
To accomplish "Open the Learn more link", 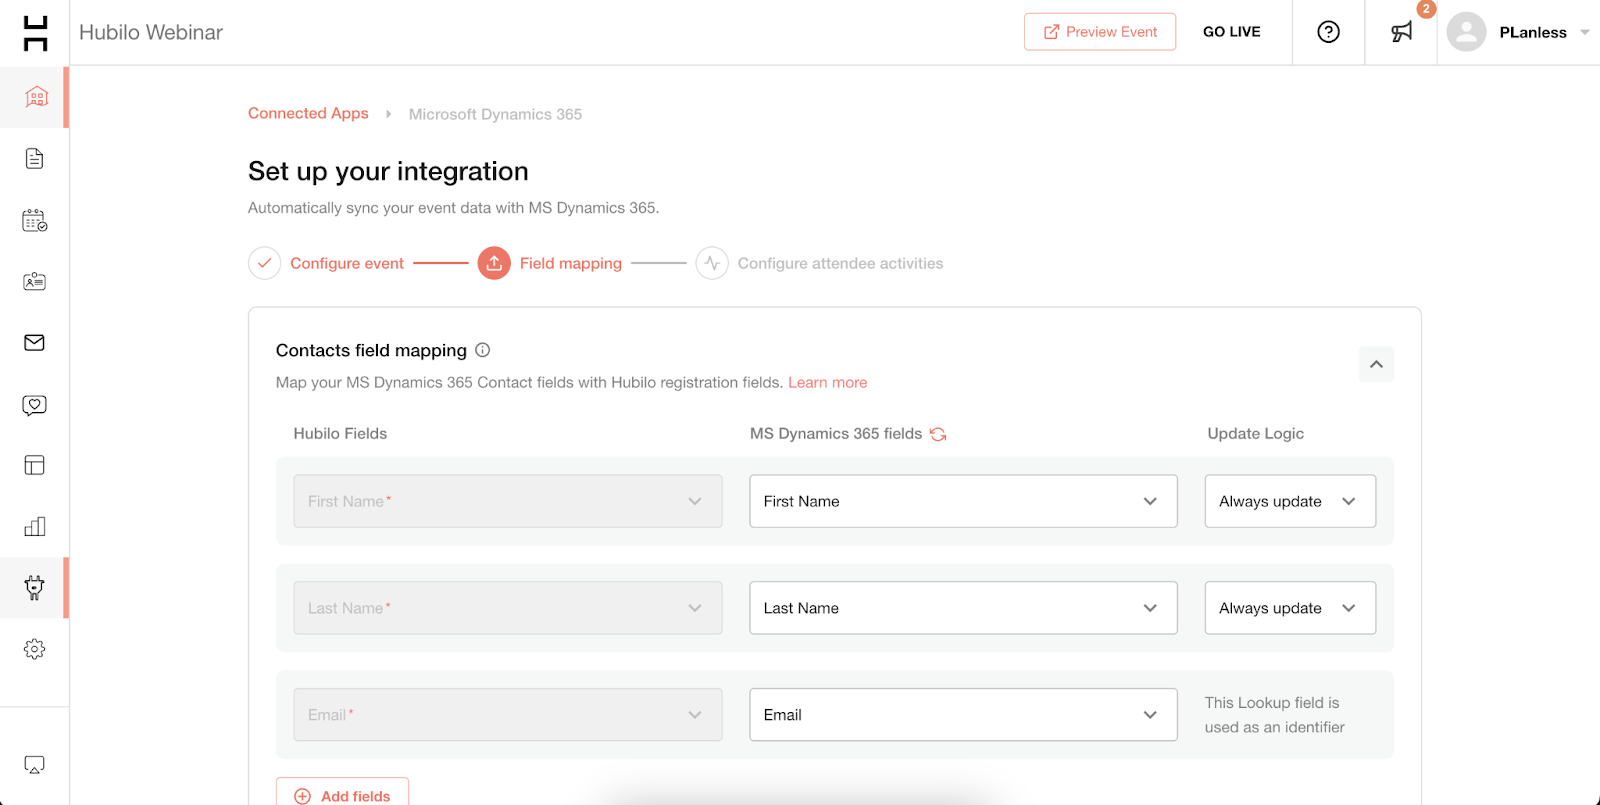I will (x=827, y=382).
